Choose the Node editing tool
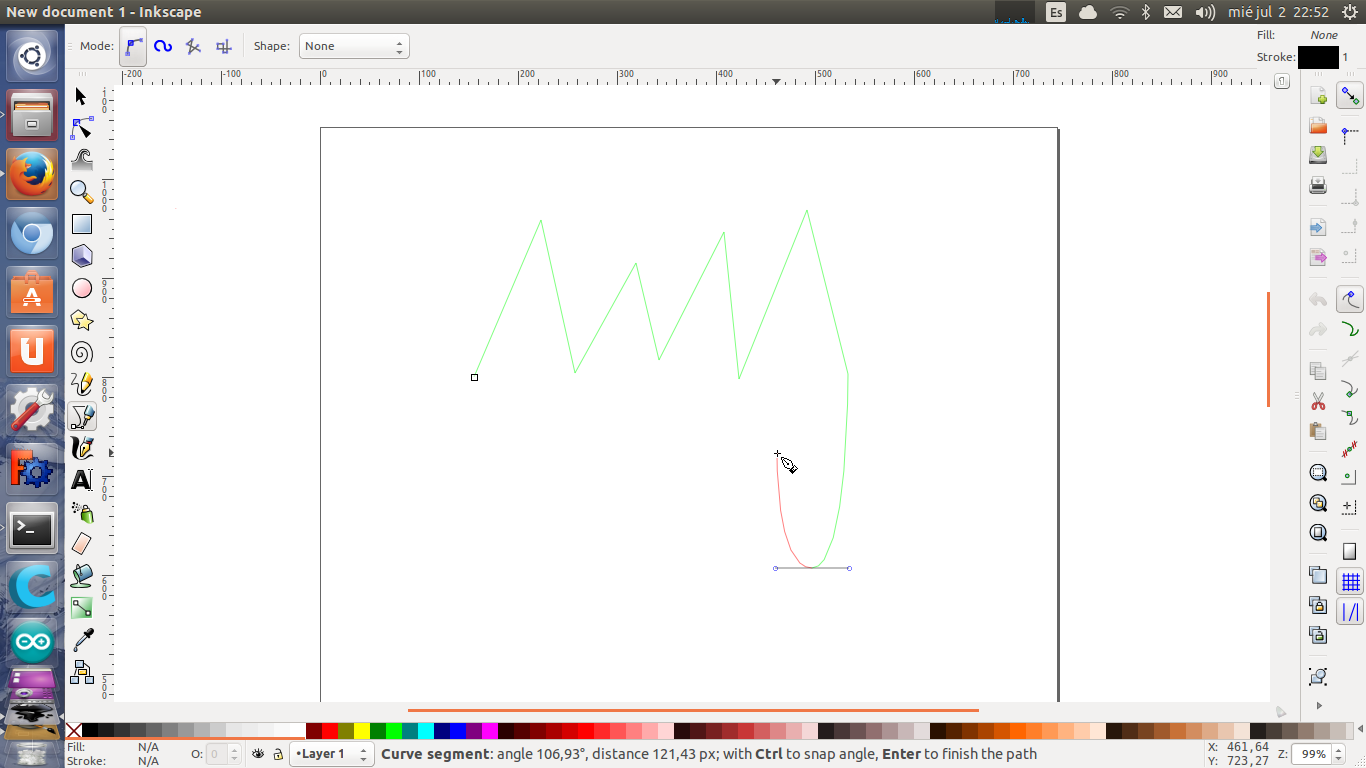Viewport: 1366px width, 768px height. click(81, 129)
